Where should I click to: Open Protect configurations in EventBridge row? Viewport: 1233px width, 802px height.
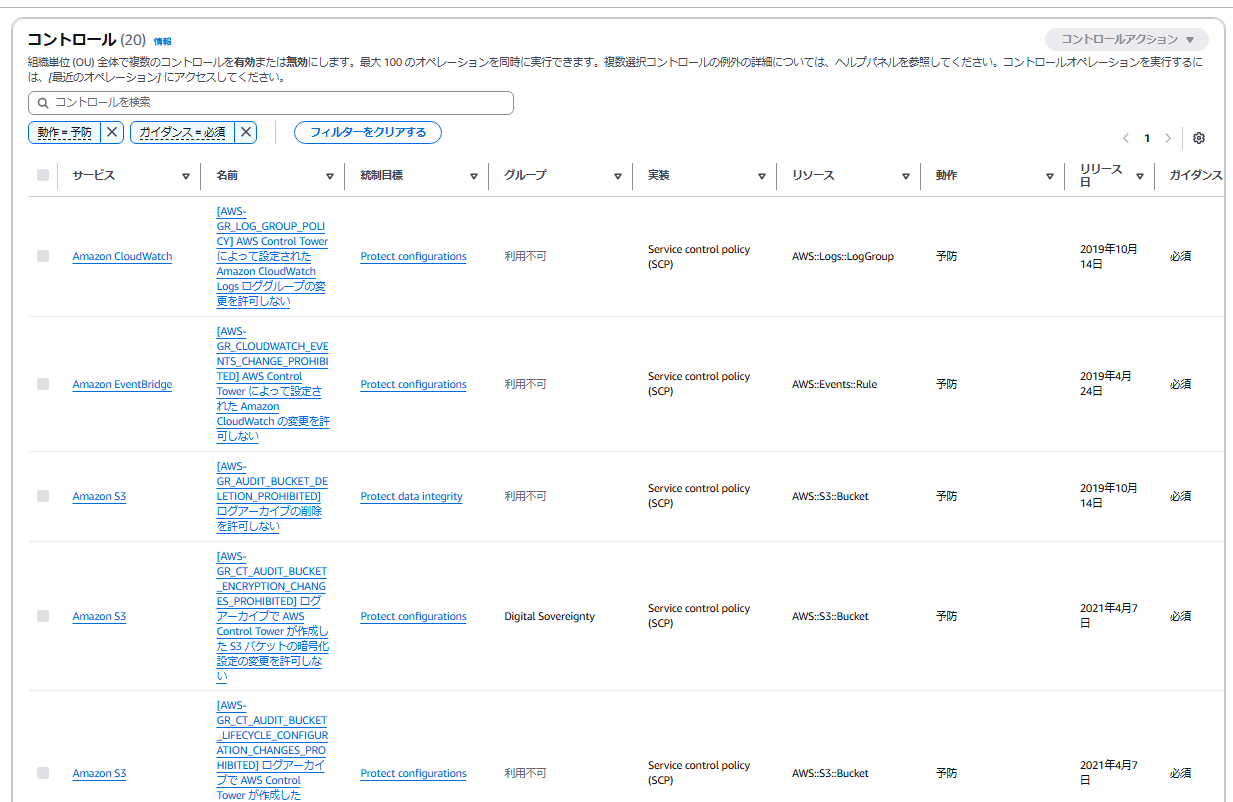point(413,385)
